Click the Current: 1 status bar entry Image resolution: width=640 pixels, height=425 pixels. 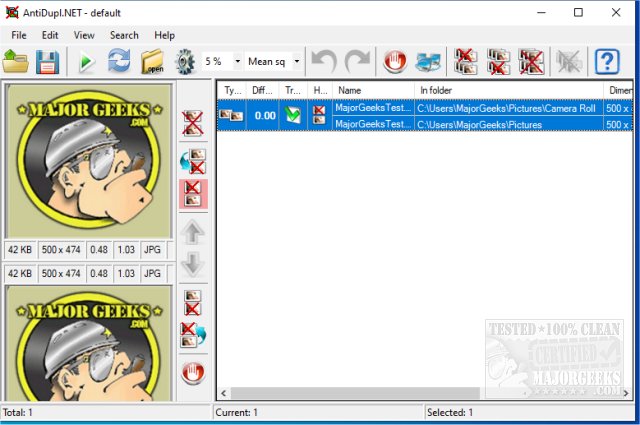237,412
